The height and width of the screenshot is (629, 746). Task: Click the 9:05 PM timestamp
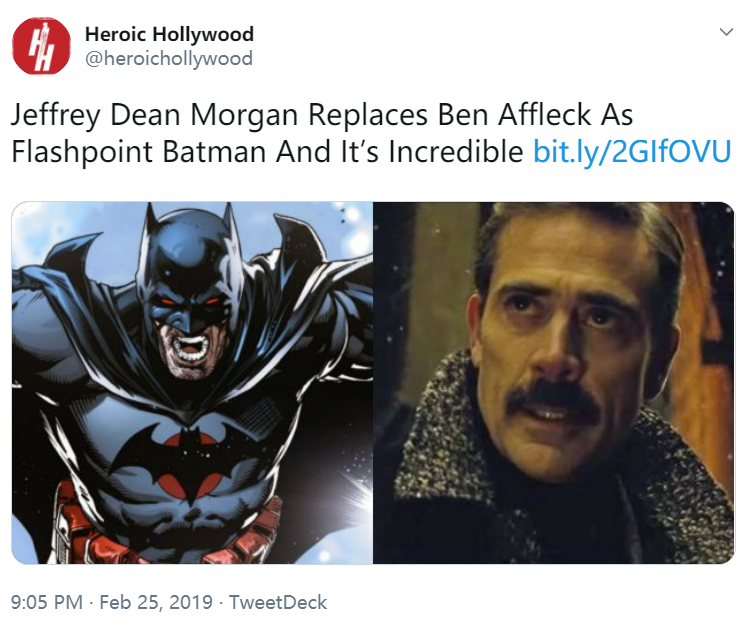47,602
